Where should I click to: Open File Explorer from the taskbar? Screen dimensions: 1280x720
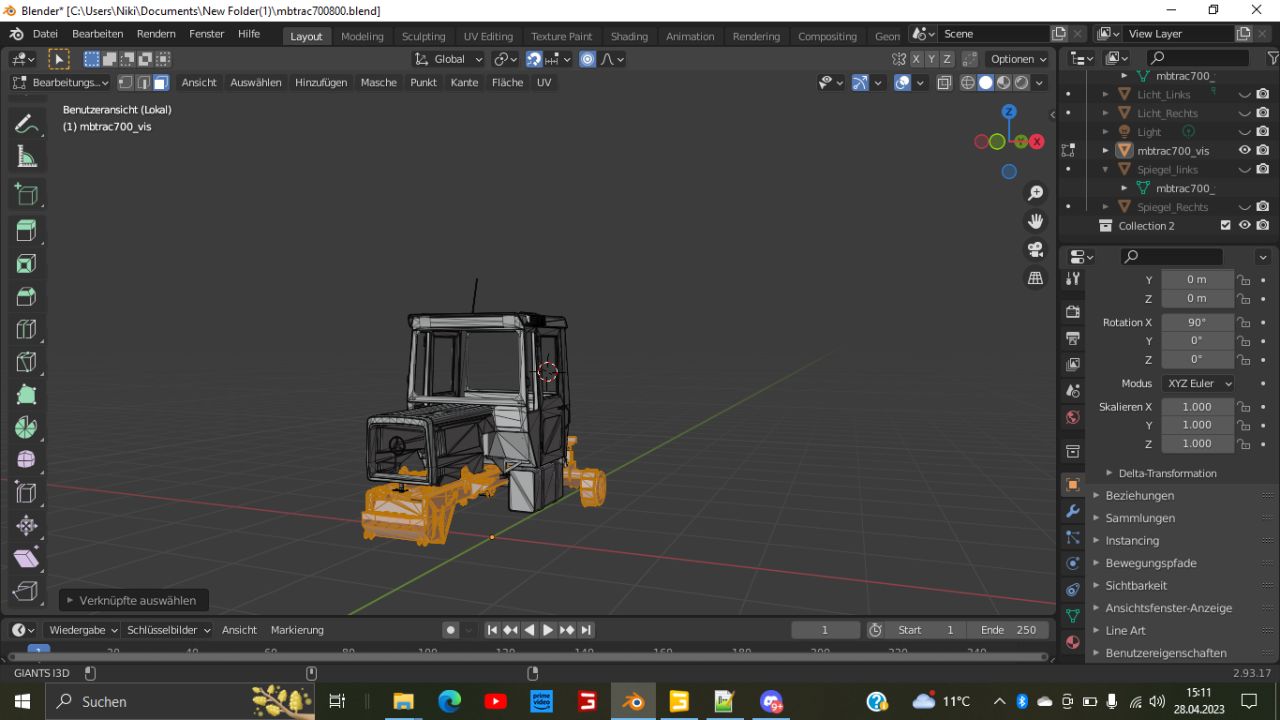click(403, 701)
